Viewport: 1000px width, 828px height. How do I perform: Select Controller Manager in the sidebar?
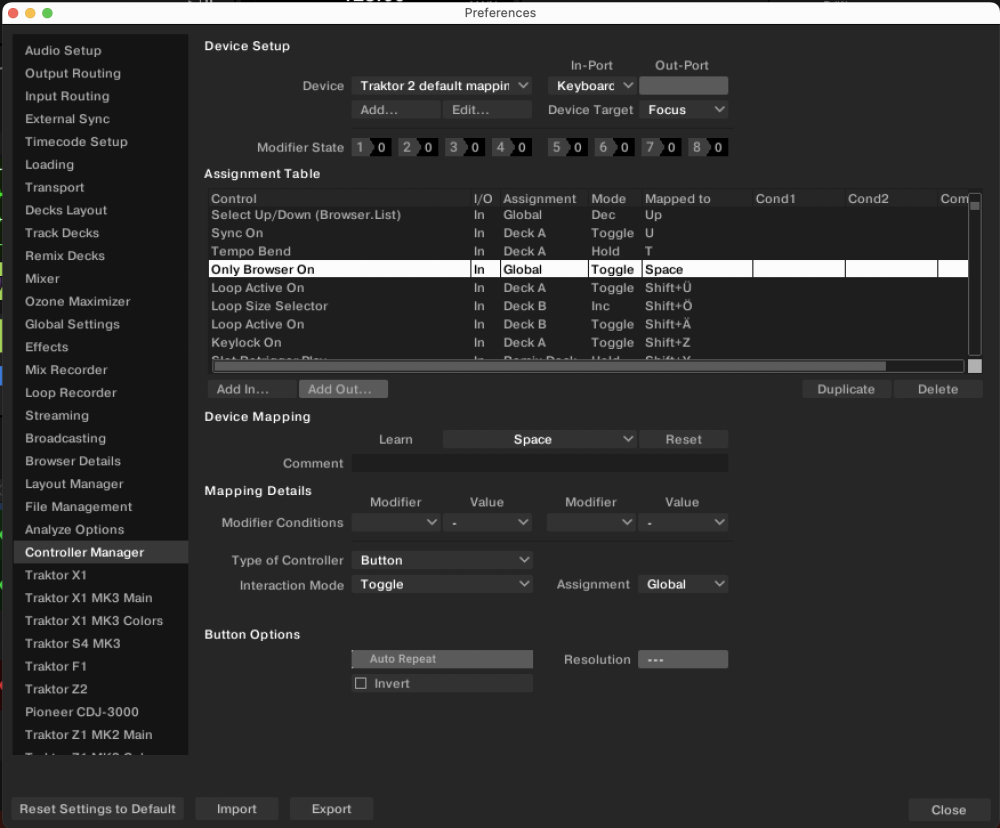tap(100, 552)
